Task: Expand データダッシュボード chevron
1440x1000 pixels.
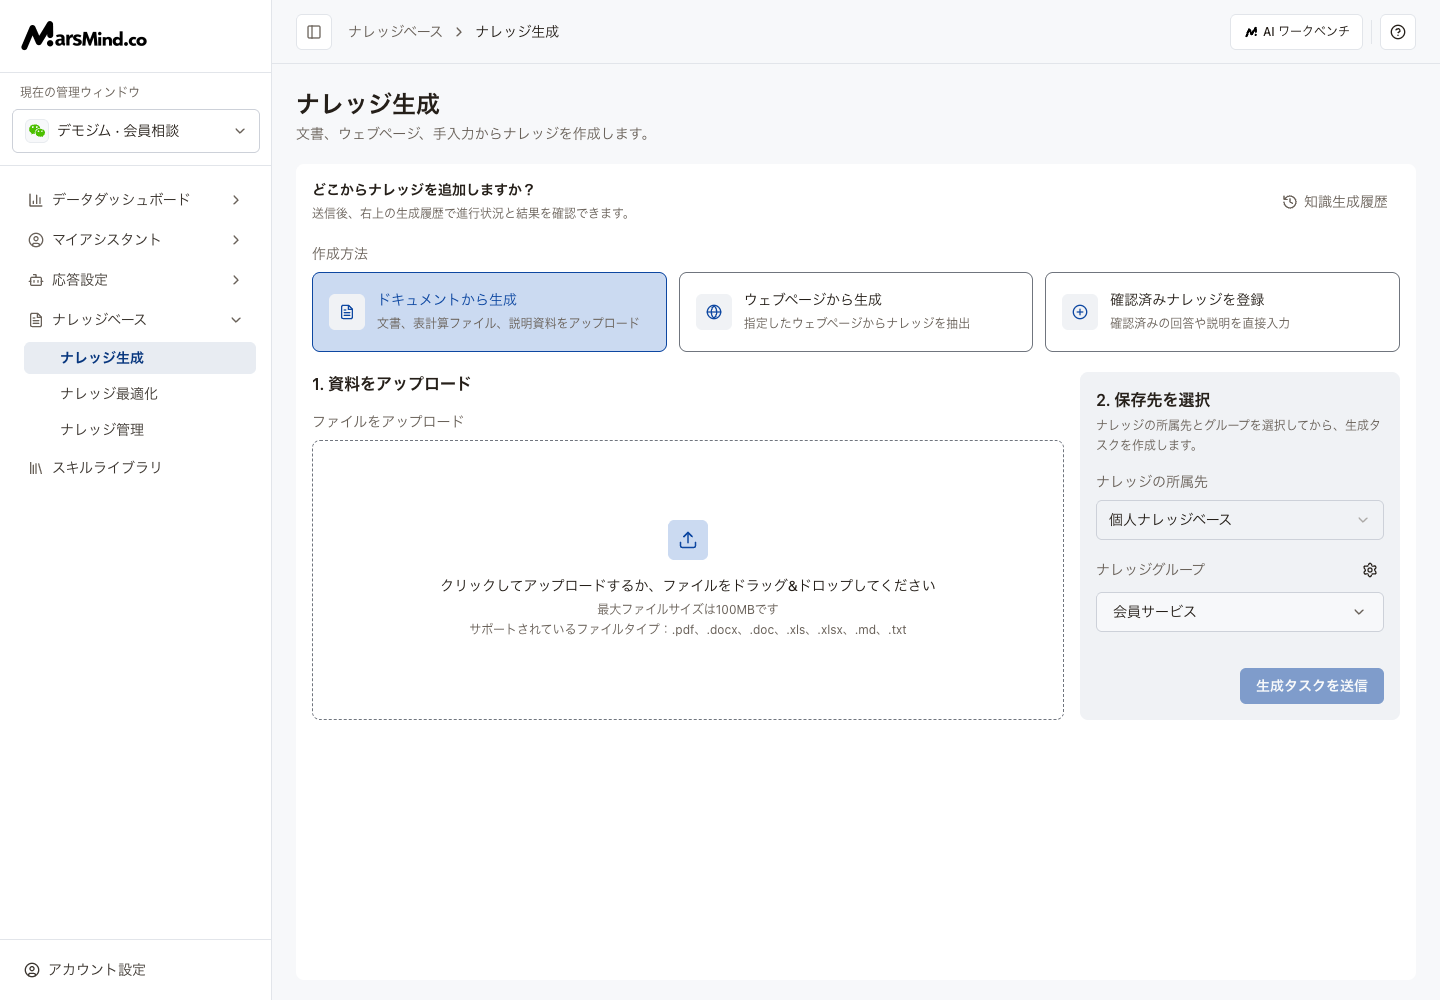Action: [236, 200]
